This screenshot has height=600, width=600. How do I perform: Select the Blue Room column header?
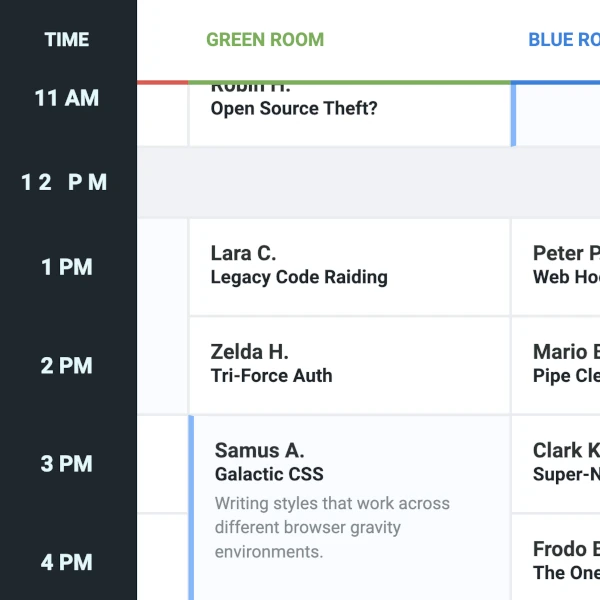coord(564,40)
